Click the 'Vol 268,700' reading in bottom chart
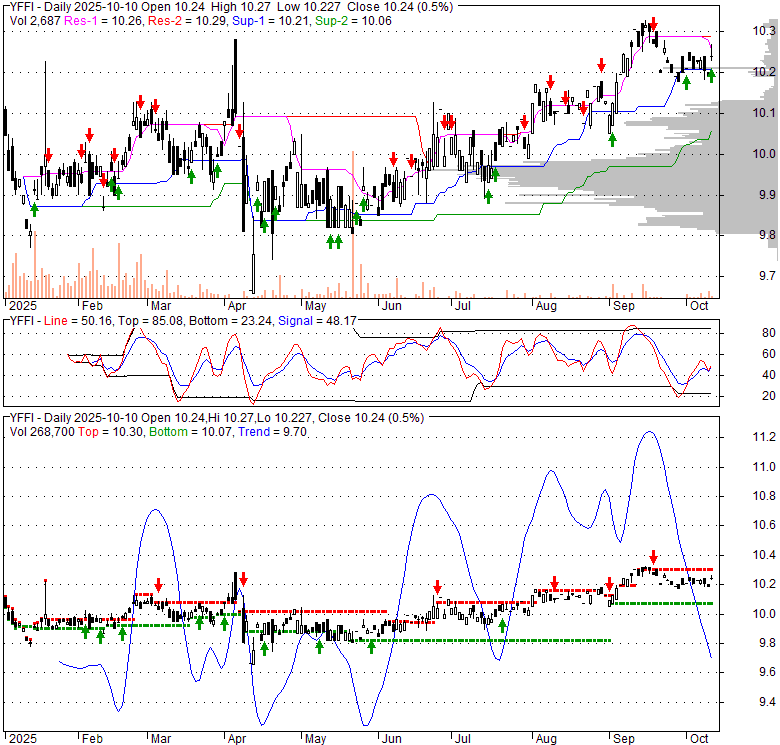Viewport: 780px width, 745px height. (42, 432)
